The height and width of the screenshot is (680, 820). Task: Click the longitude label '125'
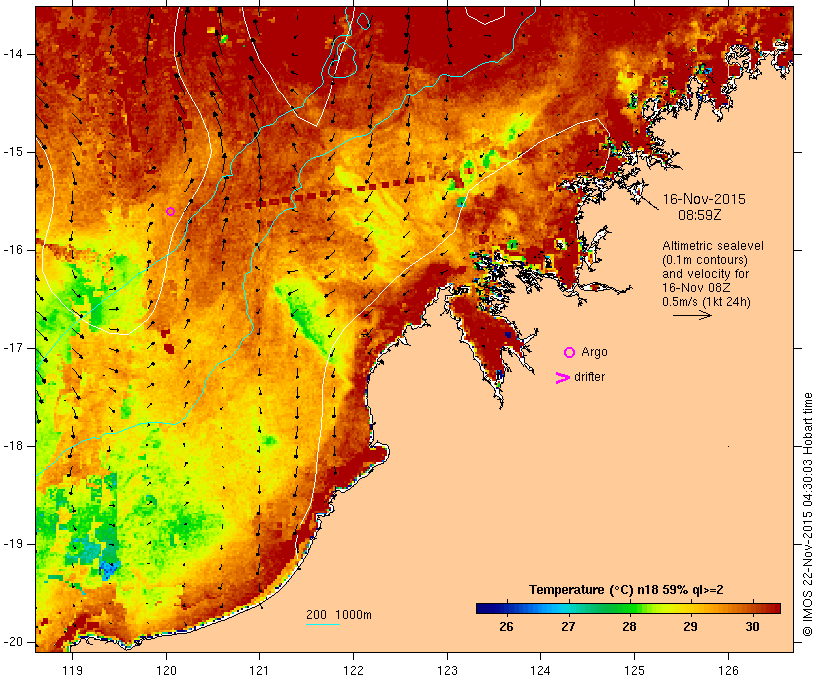point(634,671)
